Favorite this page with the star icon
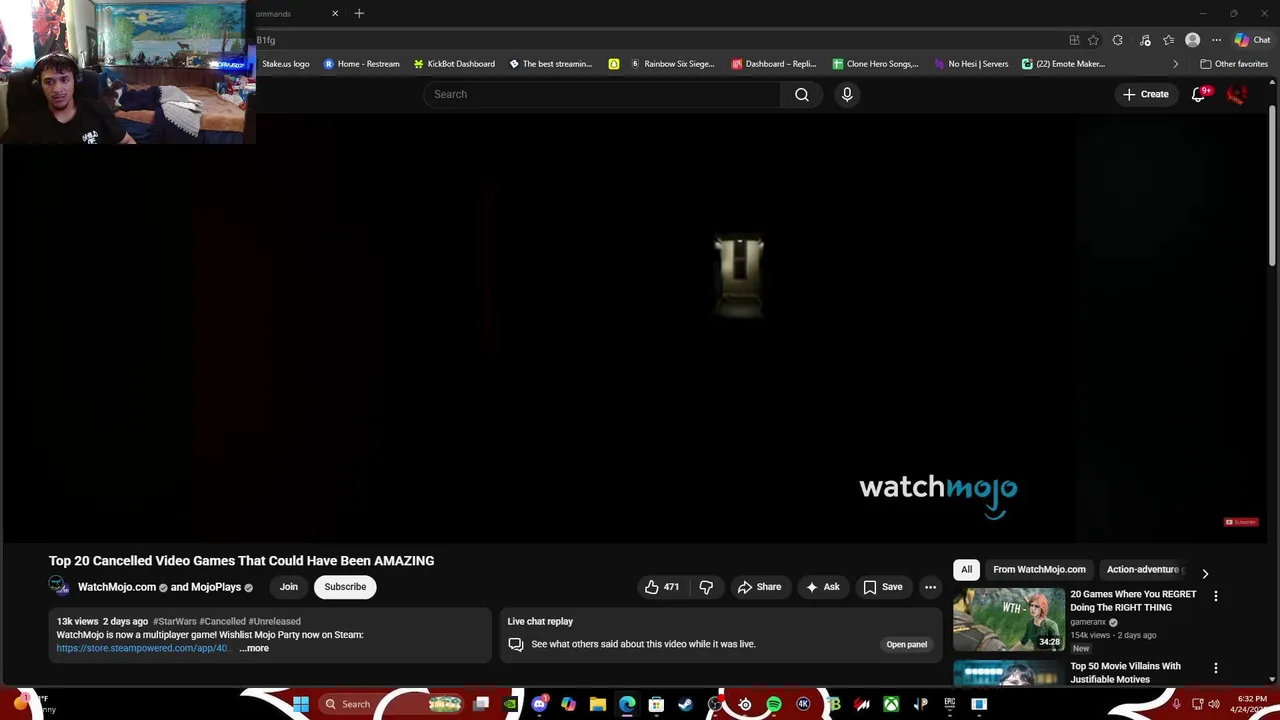This screenshot has width=1280, height=720. 1093,40
